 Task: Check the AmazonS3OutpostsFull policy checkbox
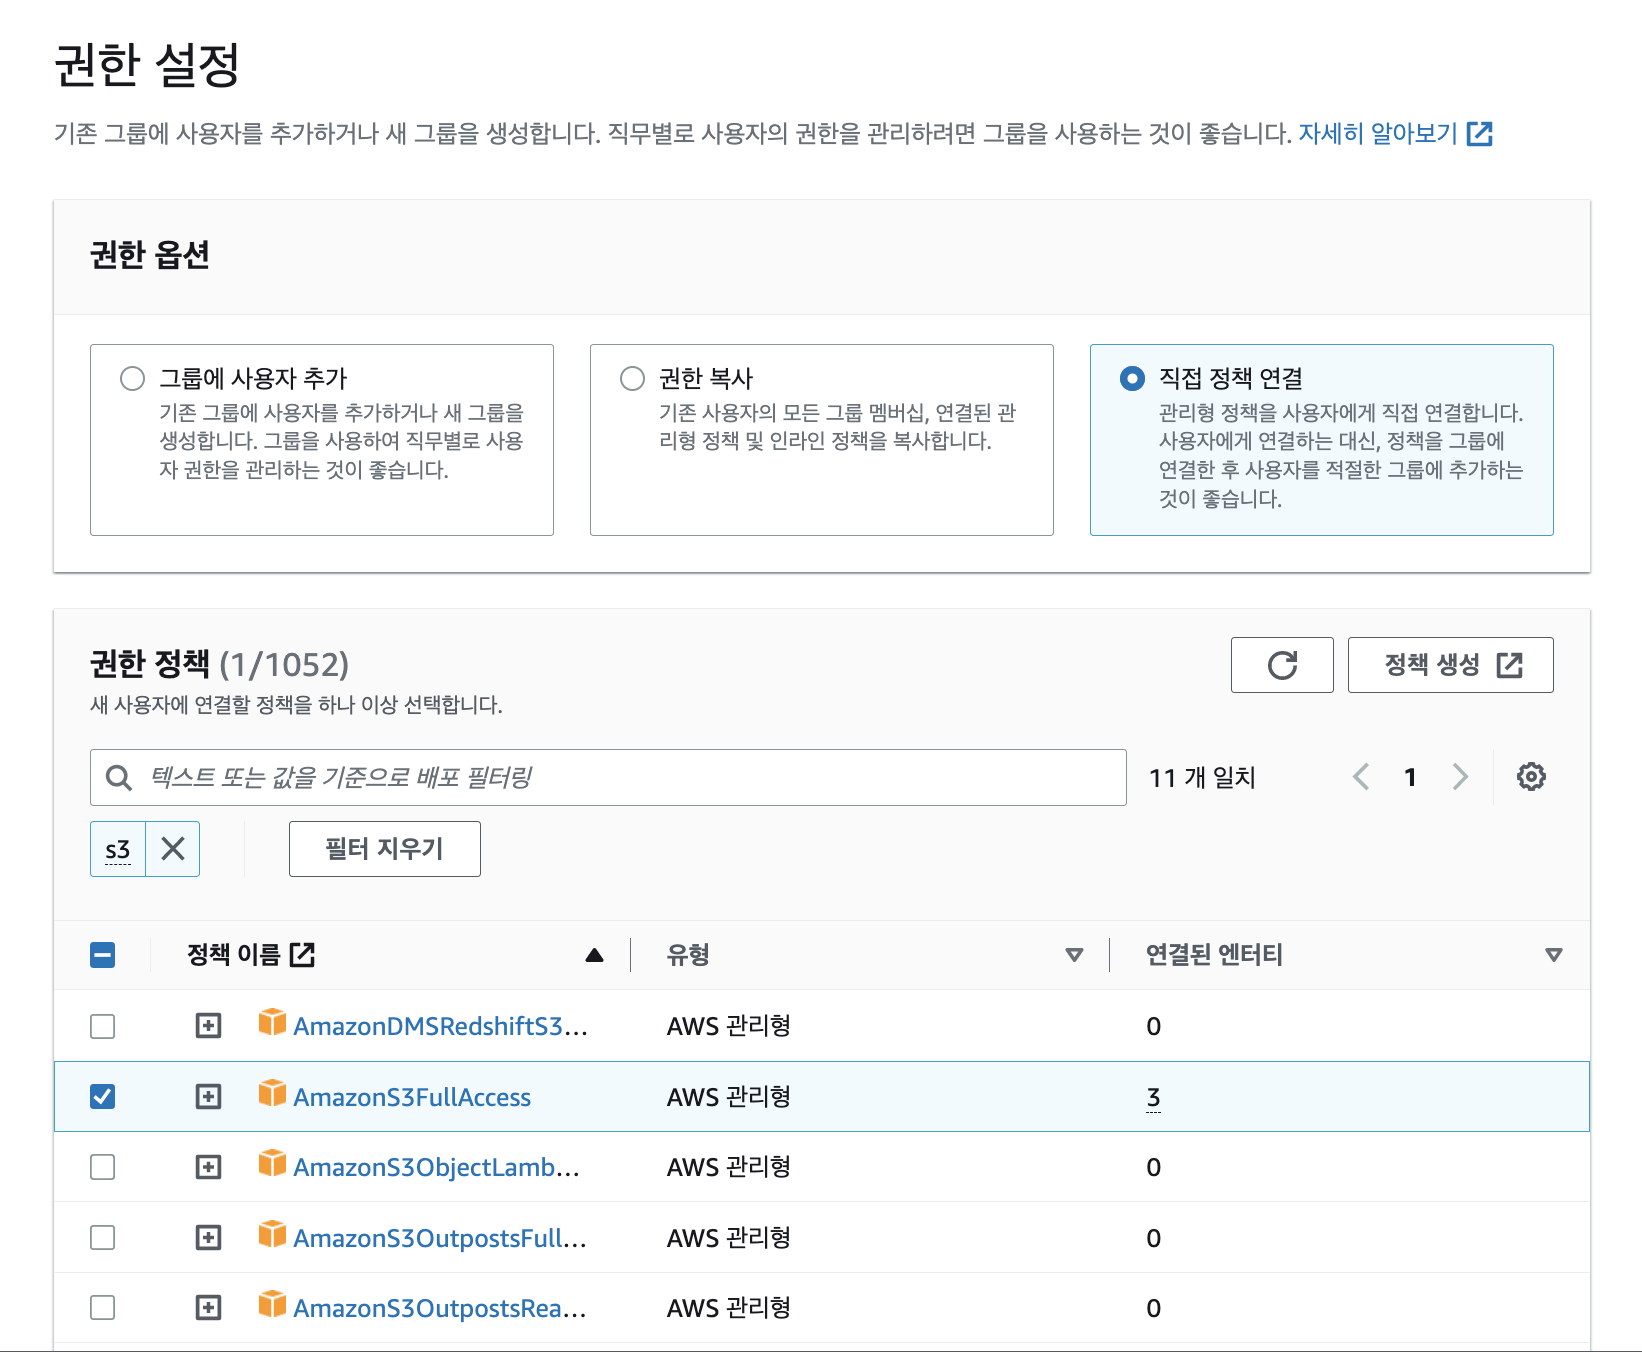click(102, 1238)
